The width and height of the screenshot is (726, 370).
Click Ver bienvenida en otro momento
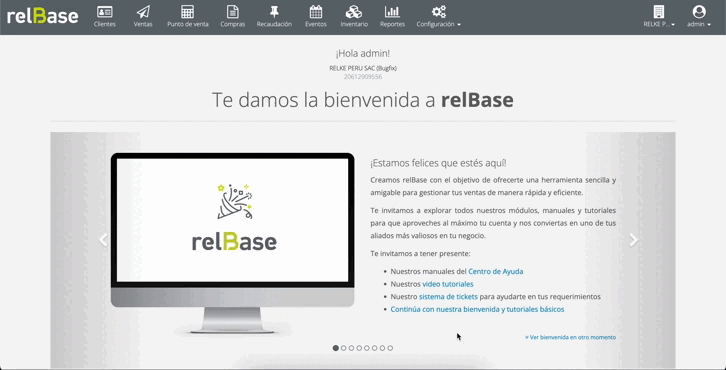click(570, 337)
